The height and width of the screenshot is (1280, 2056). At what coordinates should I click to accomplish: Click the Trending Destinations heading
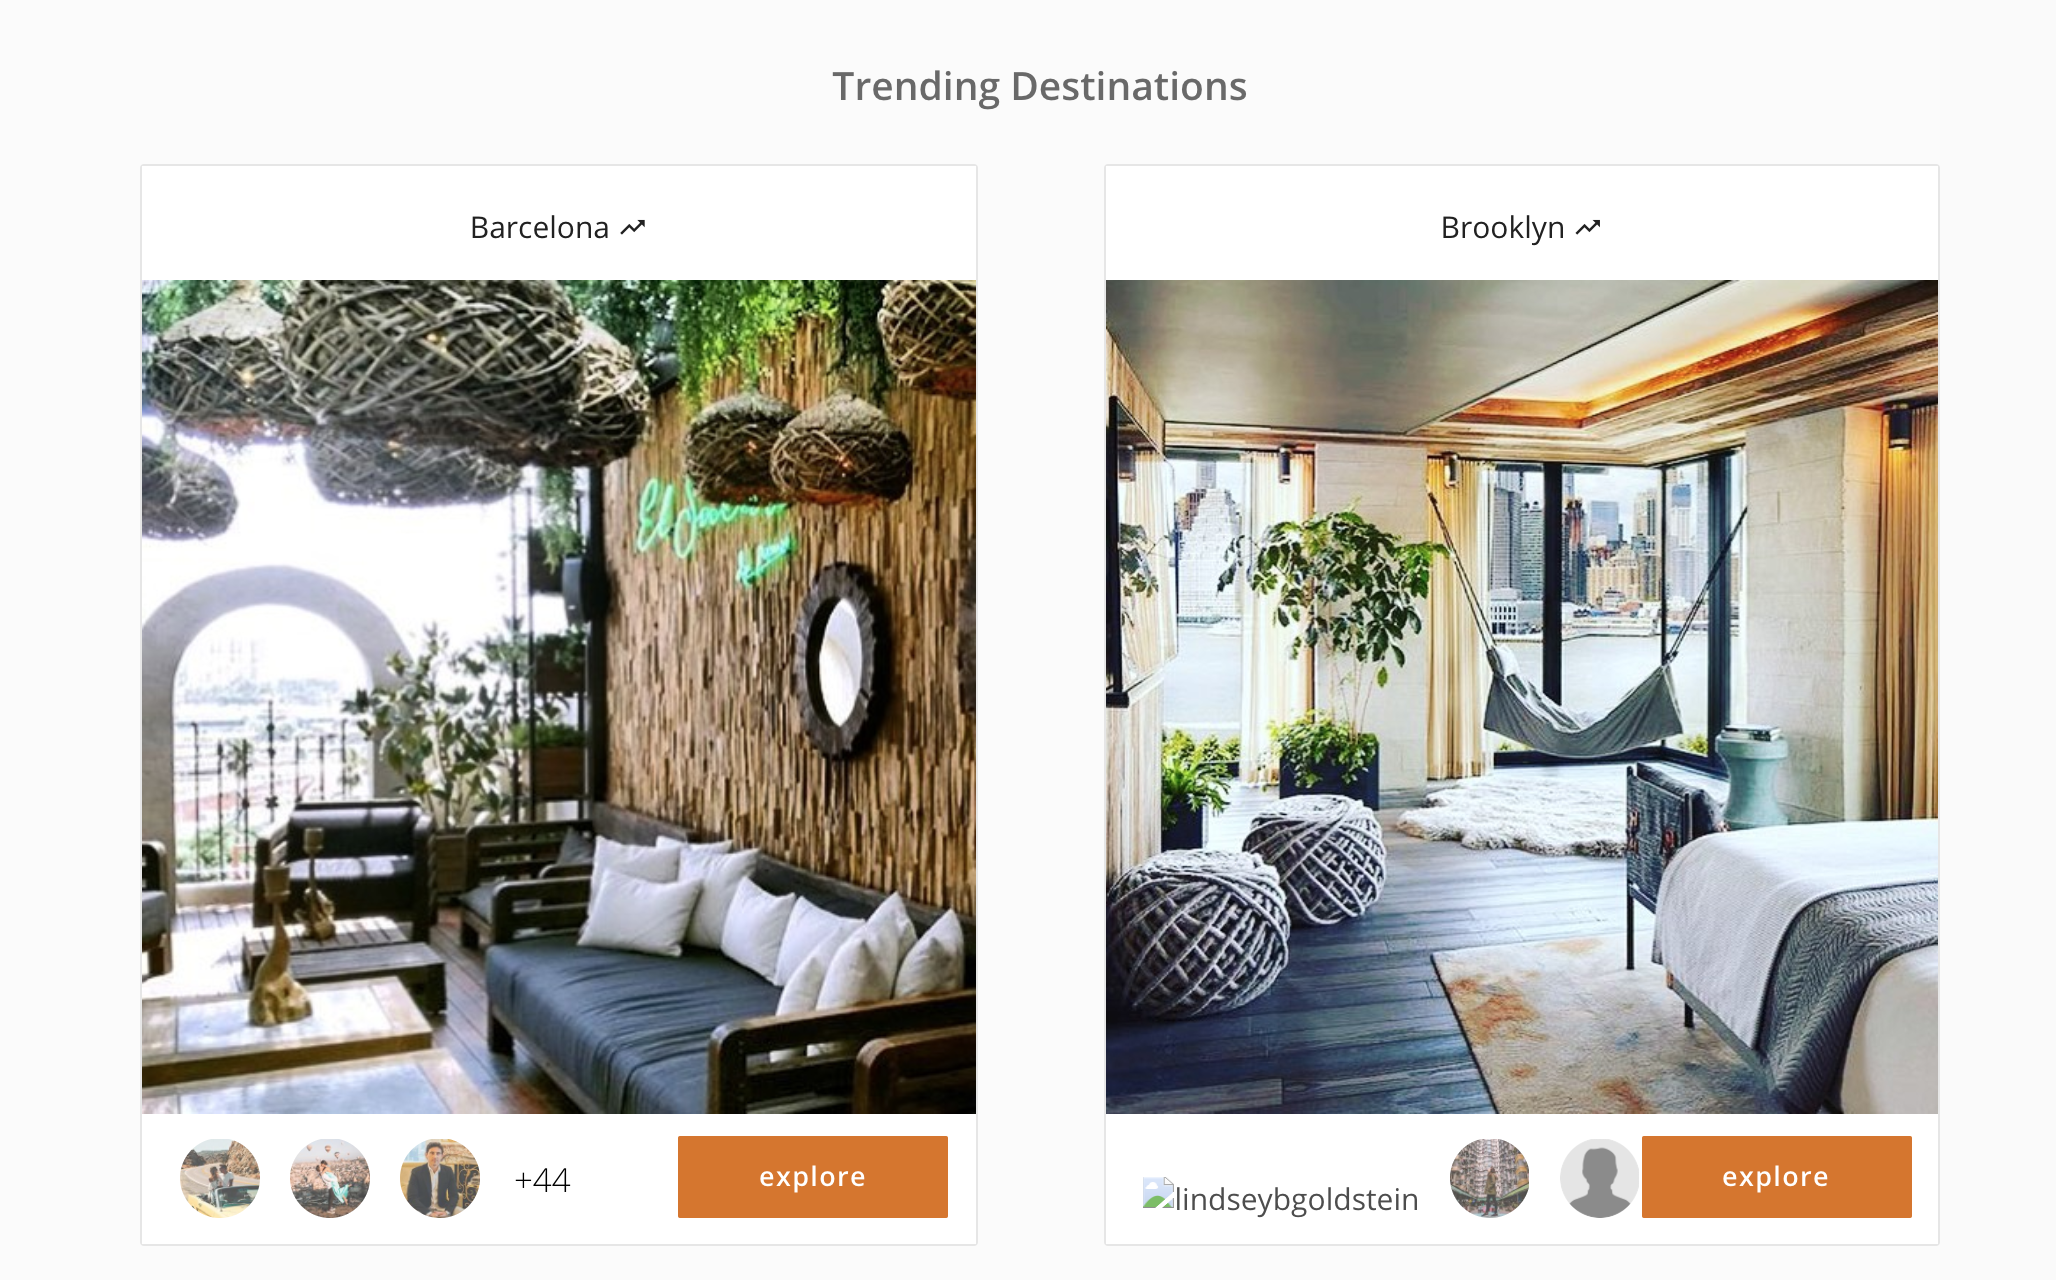pos(1039,86)
